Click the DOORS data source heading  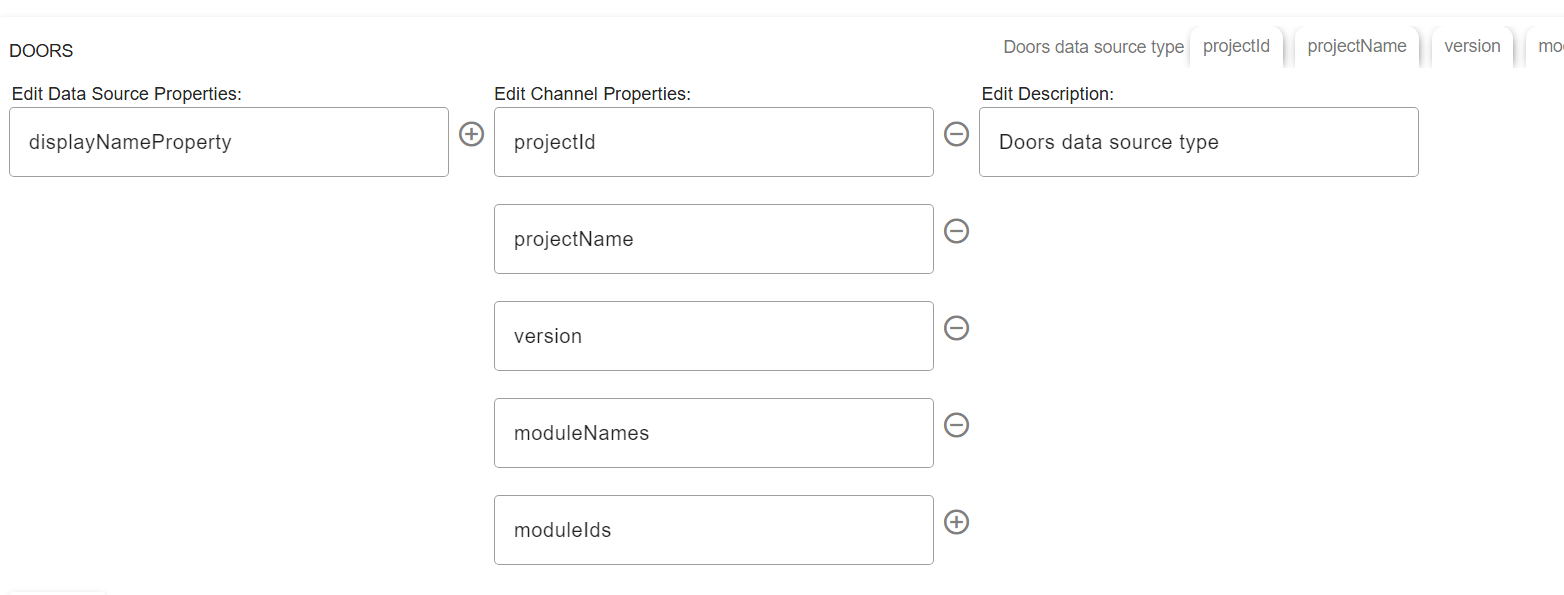41,51
